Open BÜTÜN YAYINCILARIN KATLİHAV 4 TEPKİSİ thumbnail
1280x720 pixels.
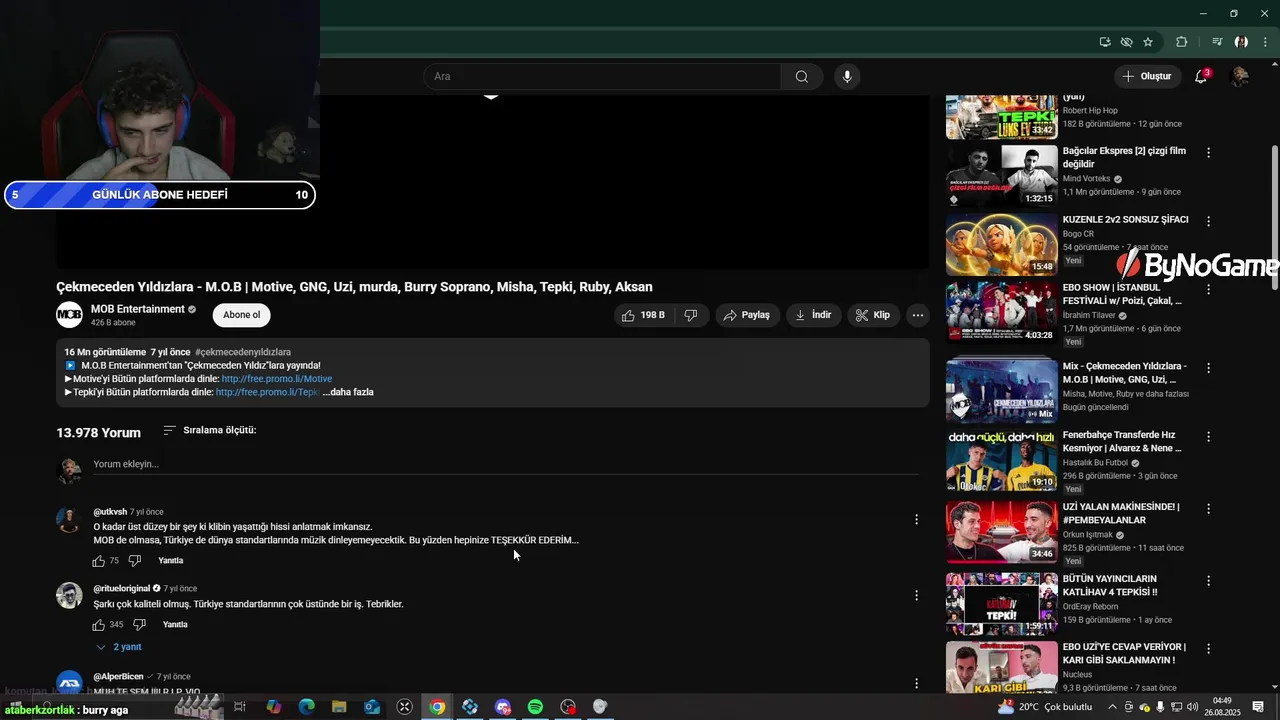coord(1001,604)
